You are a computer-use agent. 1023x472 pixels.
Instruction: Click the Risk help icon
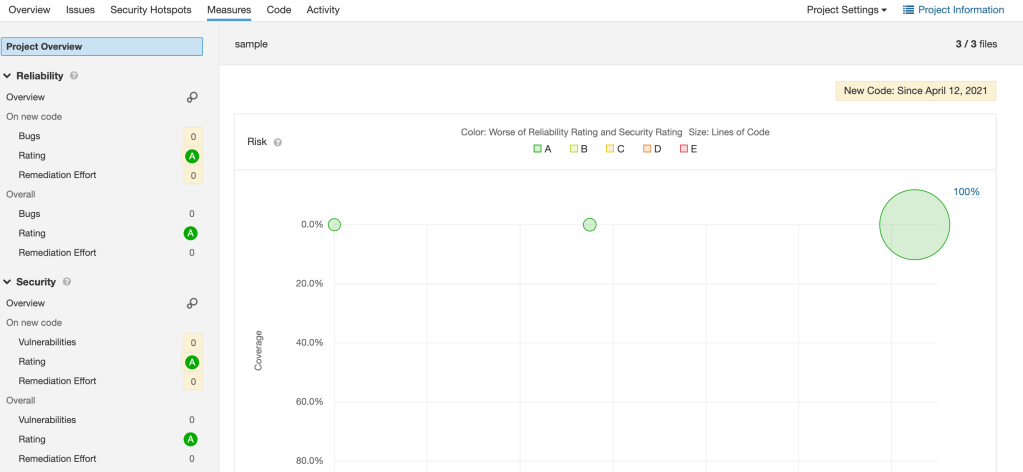278,142
